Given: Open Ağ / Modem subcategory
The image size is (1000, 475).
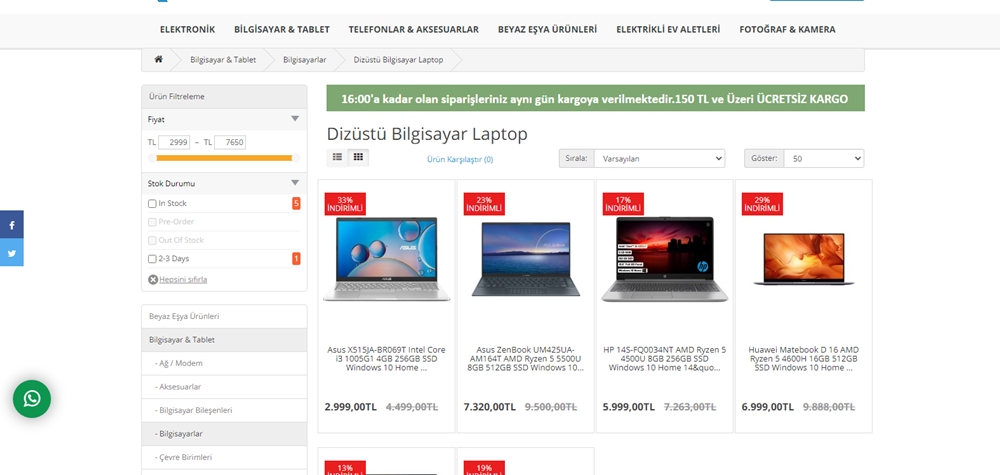Looking at the screenshot, I should tap(224, 363).
